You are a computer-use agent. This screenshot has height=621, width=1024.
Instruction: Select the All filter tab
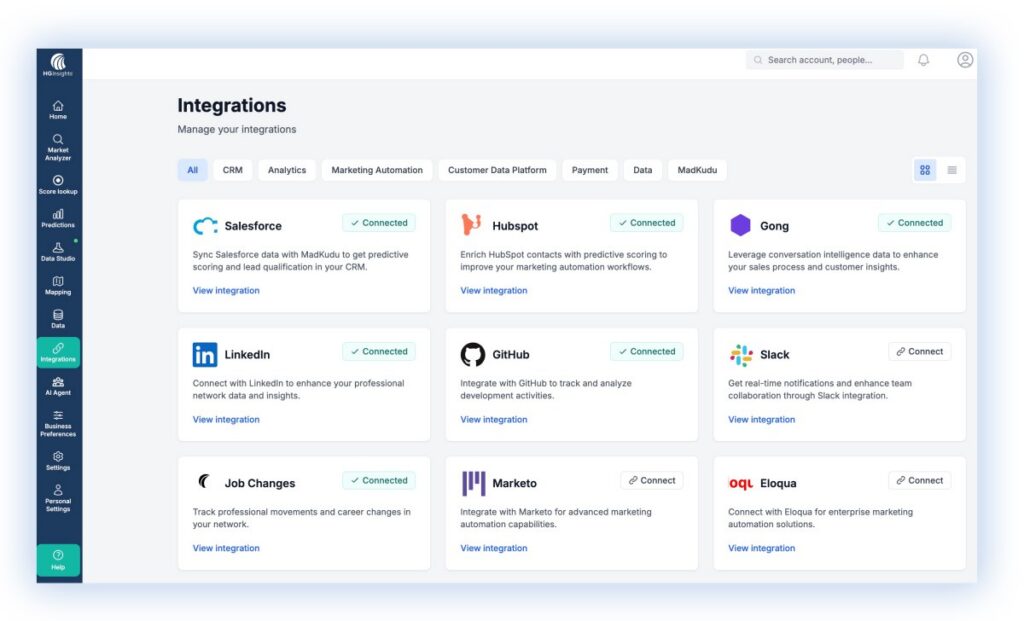pyautogui.click(x=193, y=170)
